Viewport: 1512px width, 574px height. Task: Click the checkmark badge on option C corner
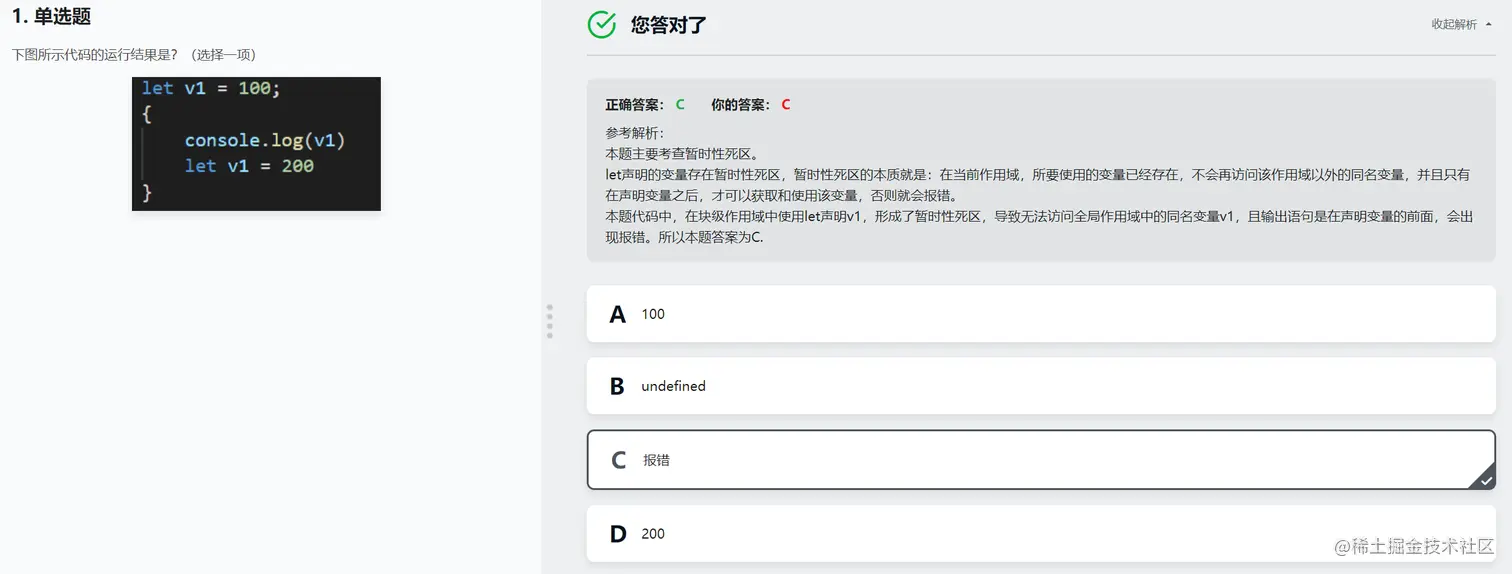(1486, 480)
